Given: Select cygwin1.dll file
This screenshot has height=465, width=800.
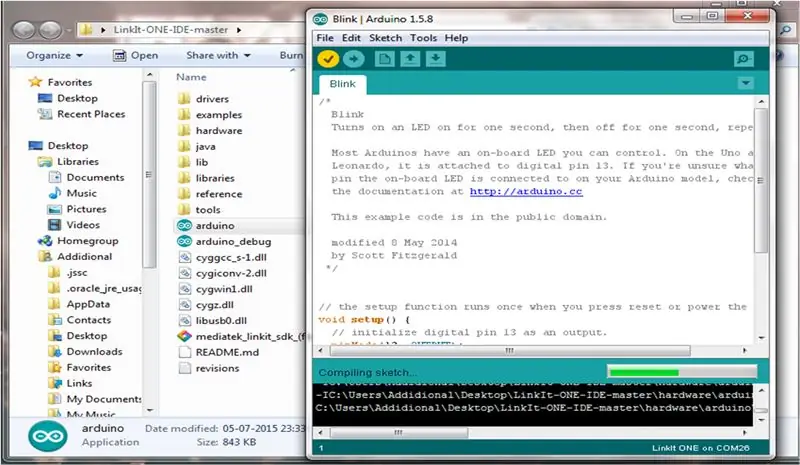Looking at the screenshot, I should (216, 289).
